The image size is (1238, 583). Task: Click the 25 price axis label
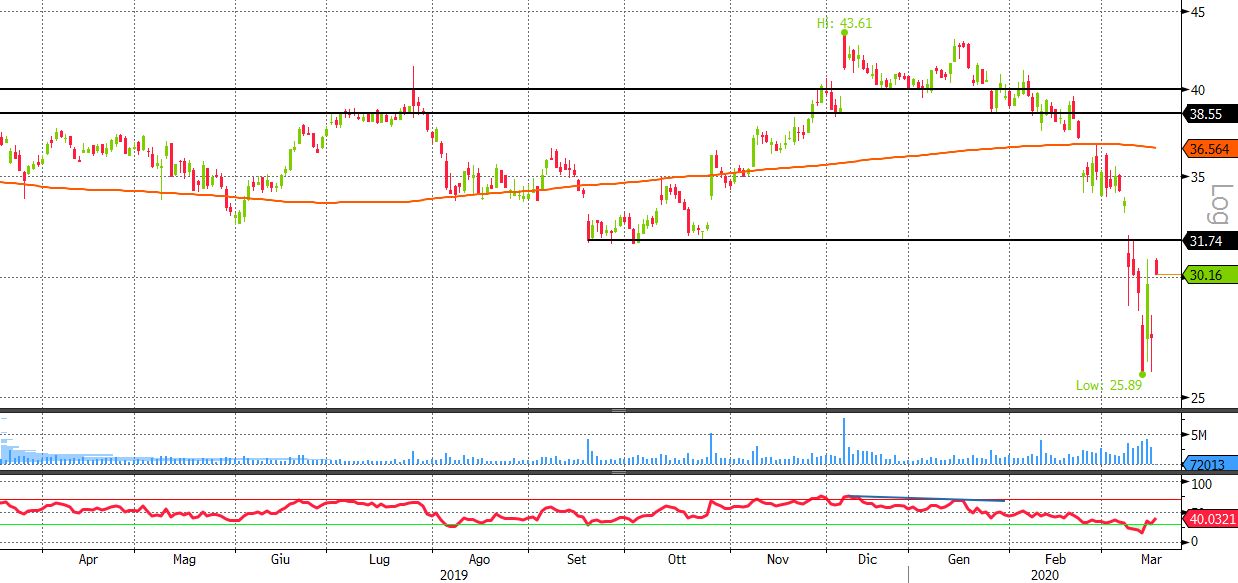pos(1196,398)
